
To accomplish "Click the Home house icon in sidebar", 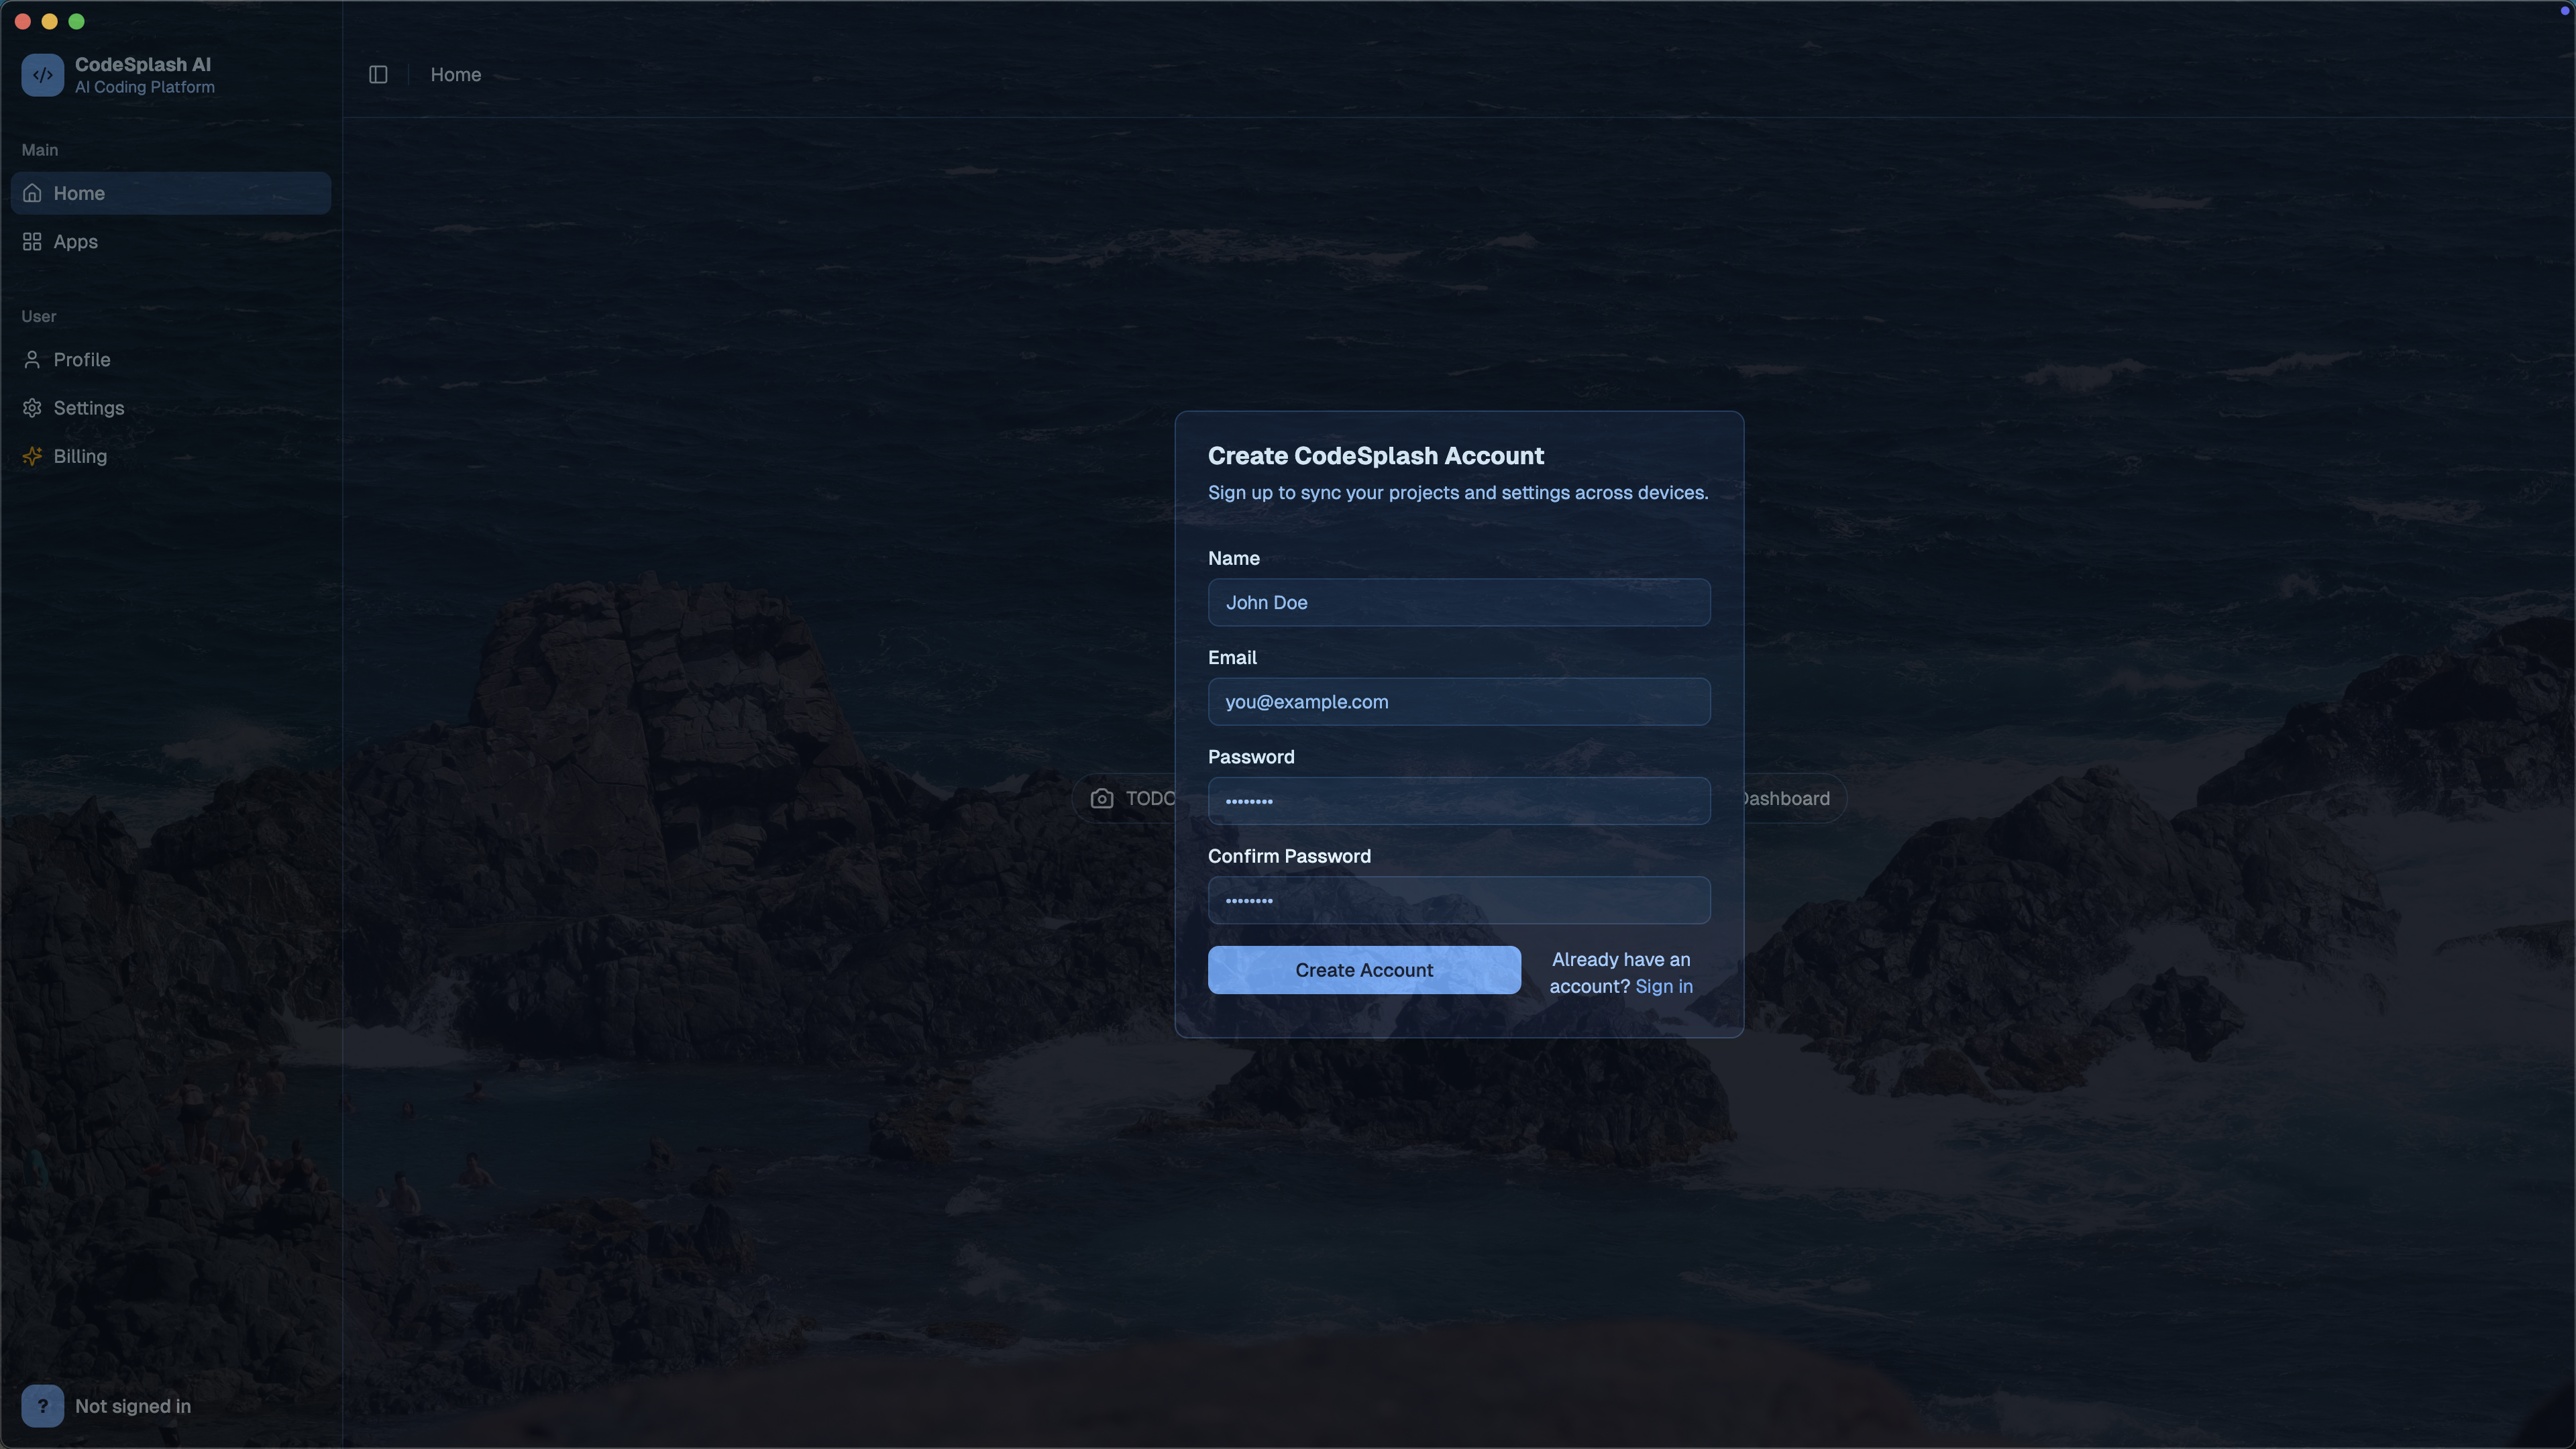I will (x=32, y=193).
